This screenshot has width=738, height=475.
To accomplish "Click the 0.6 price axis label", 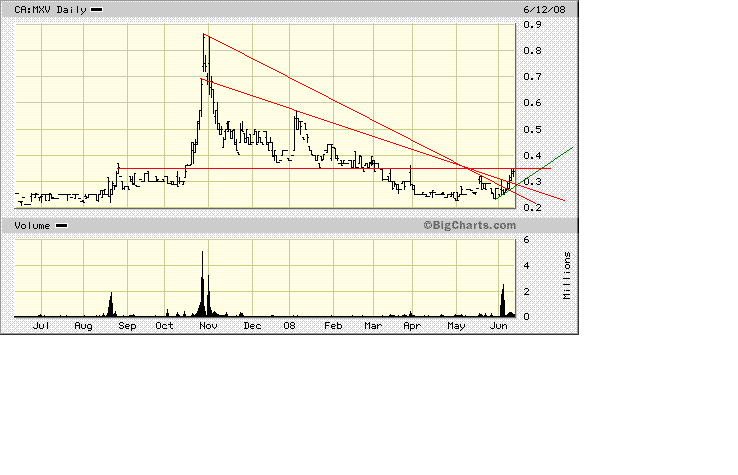I will 532,103.
